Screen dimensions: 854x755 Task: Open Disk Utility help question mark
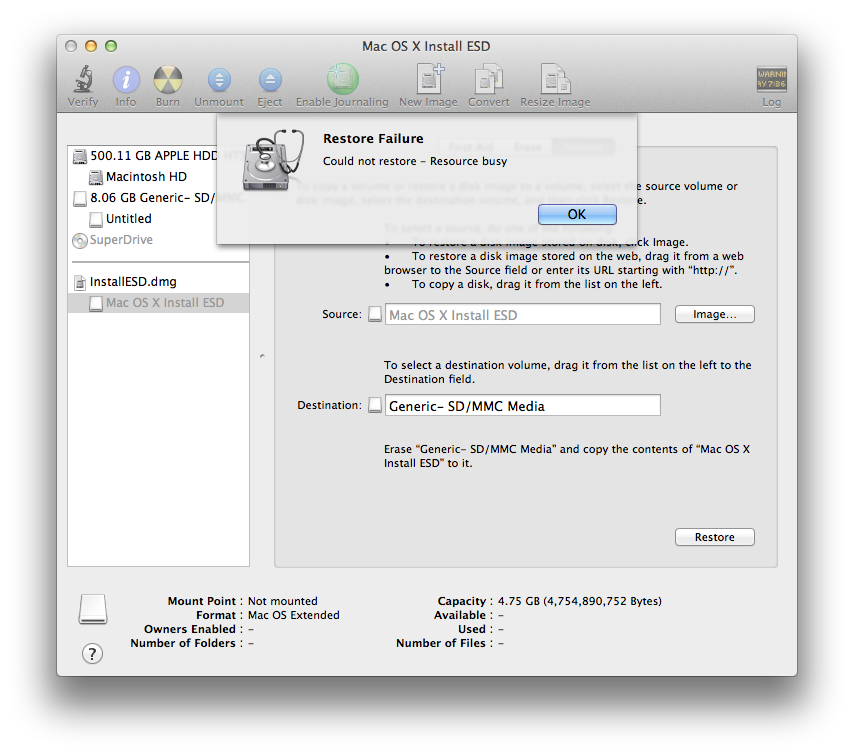click(x=92, y=653)
